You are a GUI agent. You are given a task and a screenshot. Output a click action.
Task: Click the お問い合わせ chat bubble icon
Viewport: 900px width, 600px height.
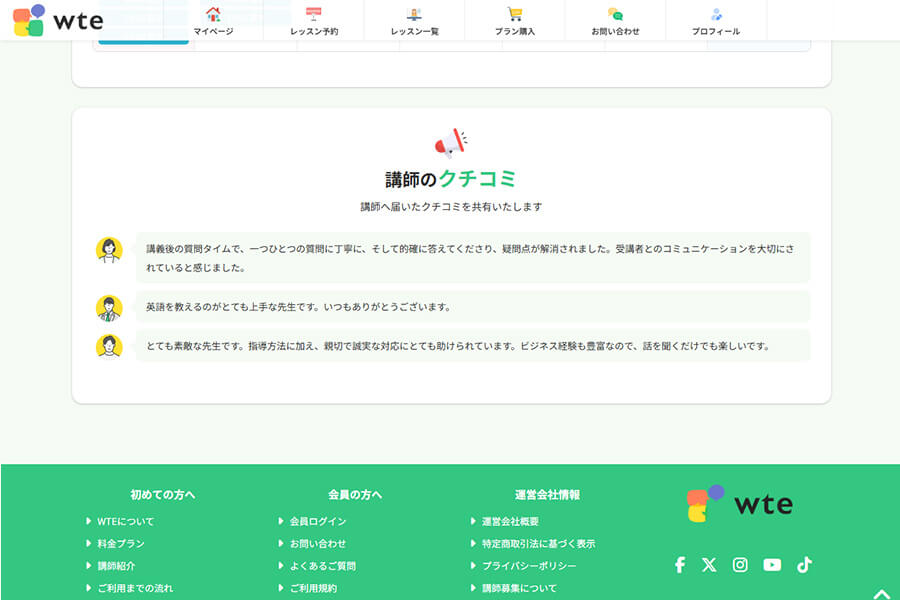pyautogui.click(x=618, y=13)
